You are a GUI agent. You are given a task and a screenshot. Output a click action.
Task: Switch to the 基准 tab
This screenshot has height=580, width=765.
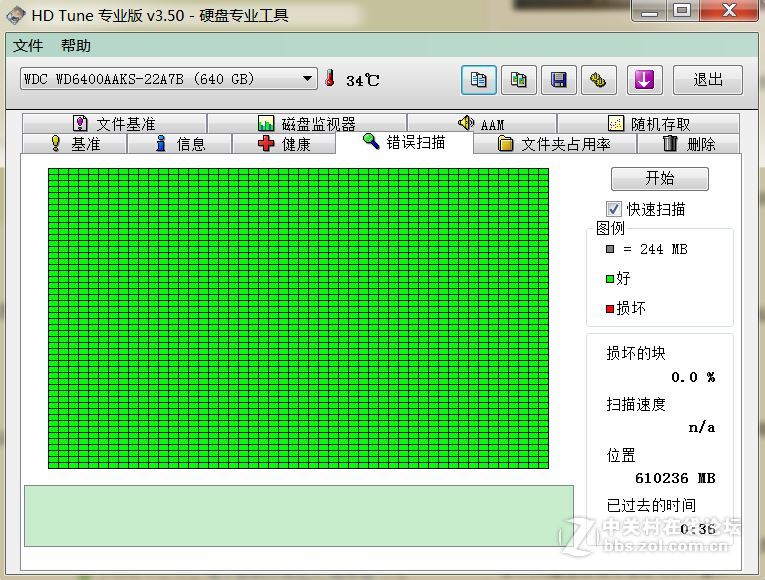point(75,144)
